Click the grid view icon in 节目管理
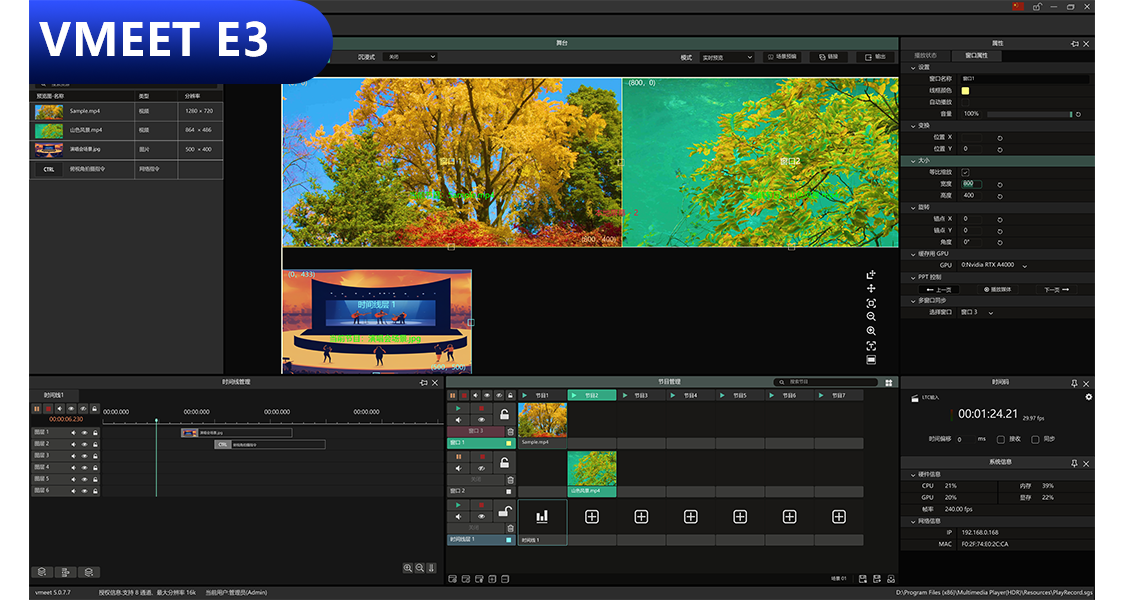This screenshot has width=1124, height=600. 889,382
